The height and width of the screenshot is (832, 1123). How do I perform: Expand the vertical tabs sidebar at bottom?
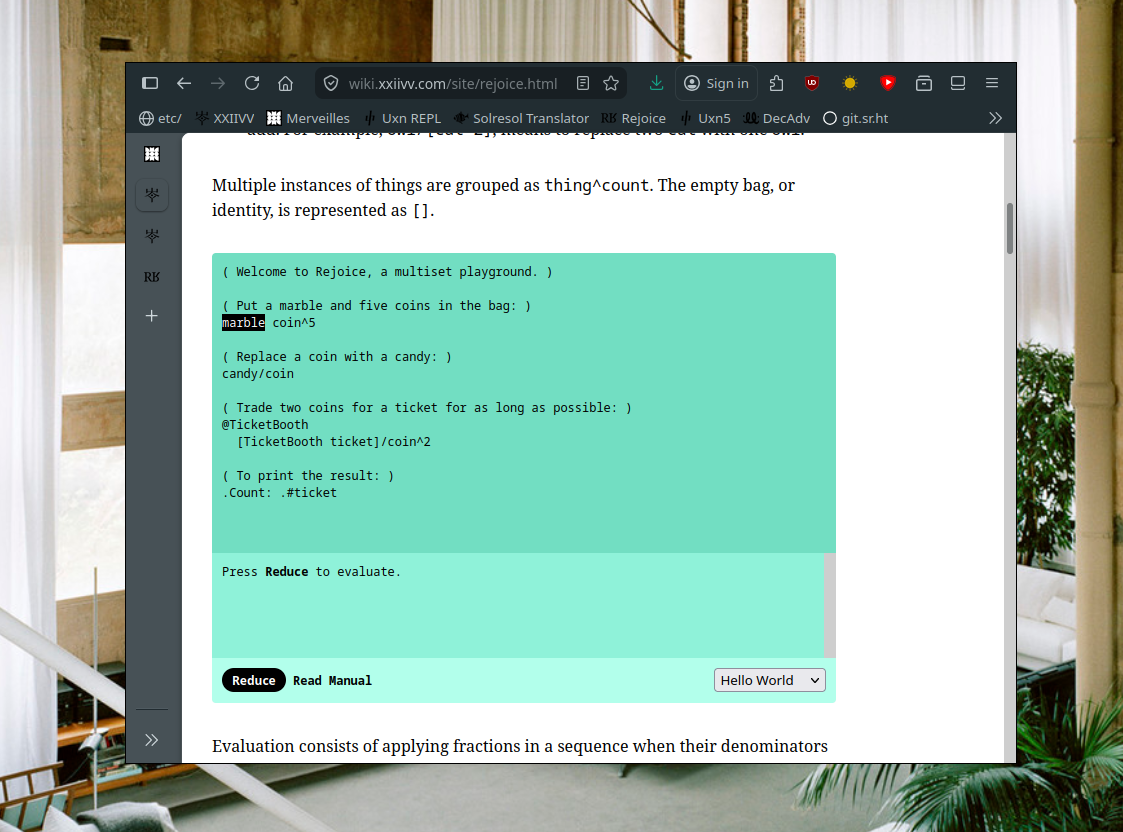152,740
